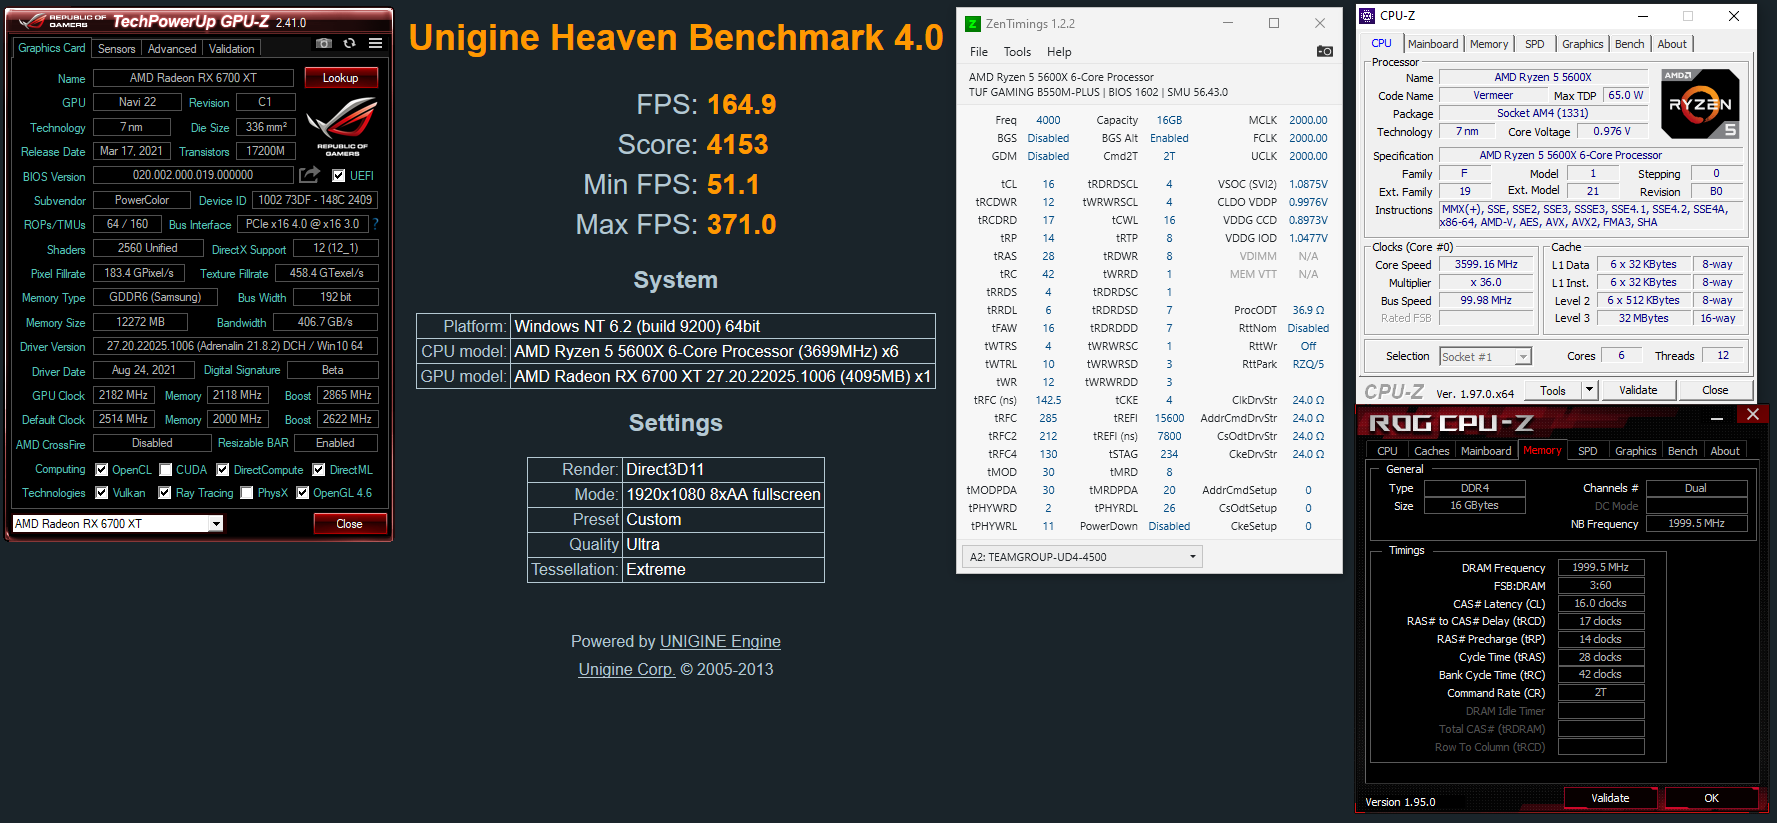Open the SPD tab in ROG CPU-Z

coord(1587,451)
